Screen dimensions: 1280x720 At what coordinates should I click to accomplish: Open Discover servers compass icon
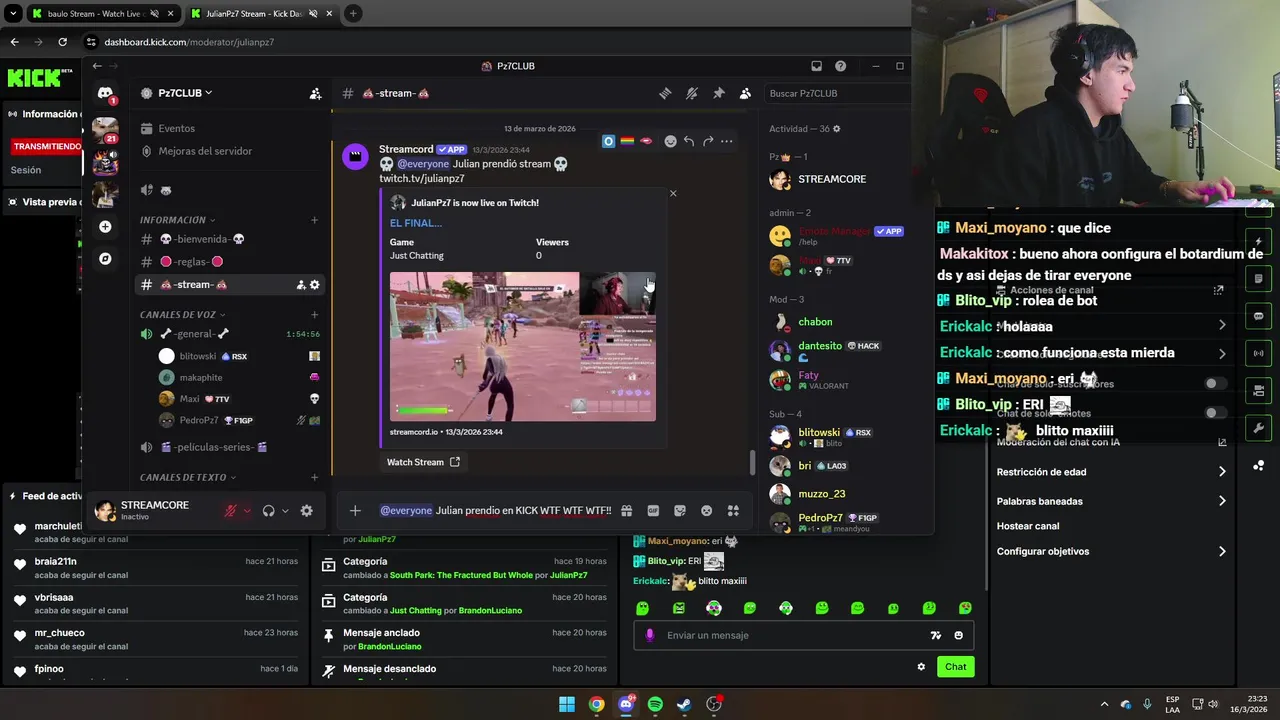[x=105, y=258]
